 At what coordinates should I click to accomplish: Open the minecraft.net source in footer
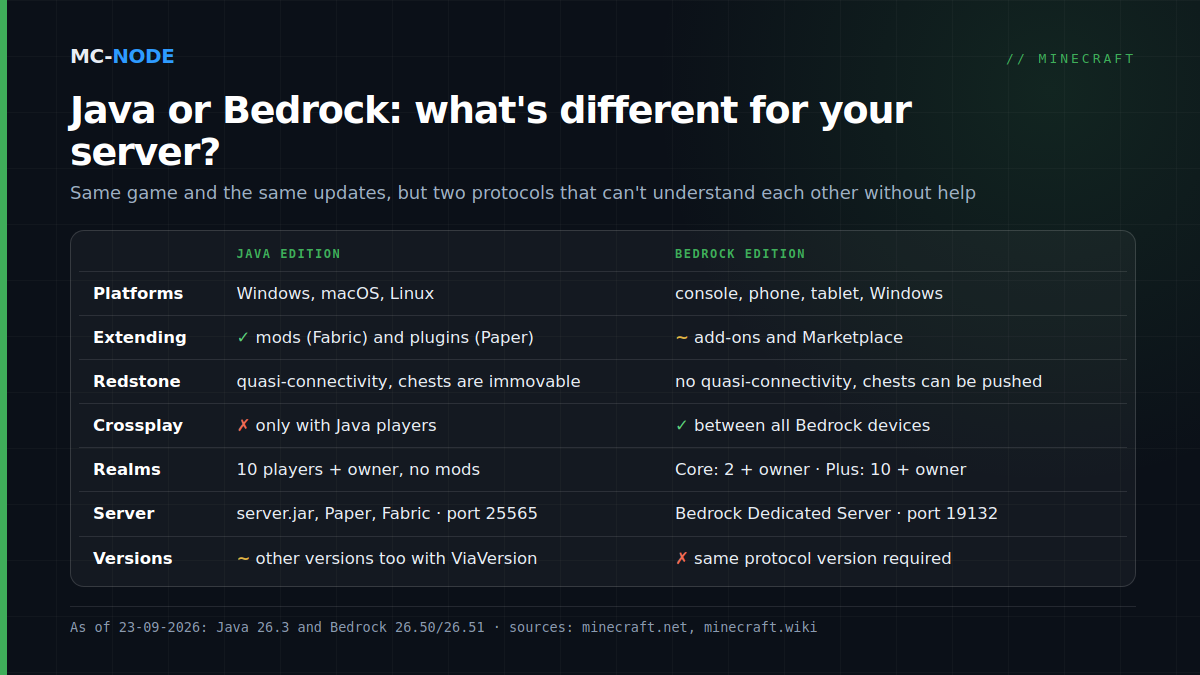point(635,628)
